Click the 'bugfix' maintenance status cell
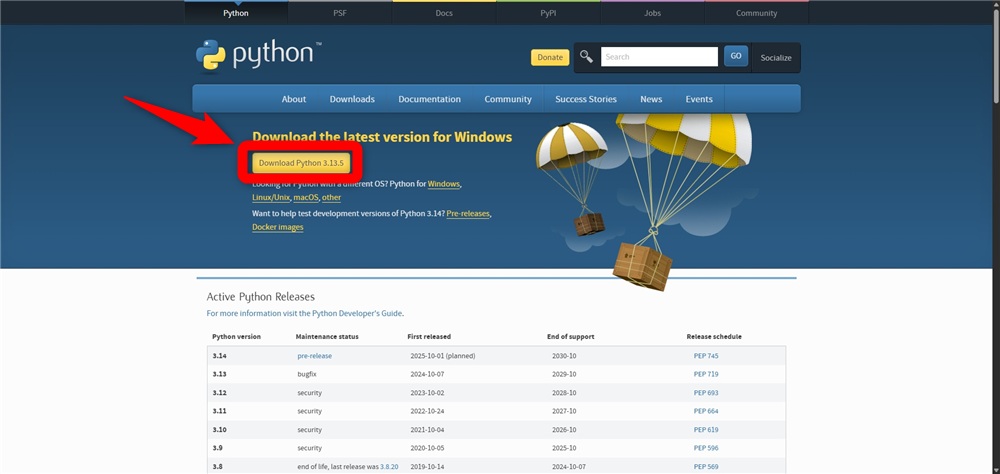 pos(305,374)
